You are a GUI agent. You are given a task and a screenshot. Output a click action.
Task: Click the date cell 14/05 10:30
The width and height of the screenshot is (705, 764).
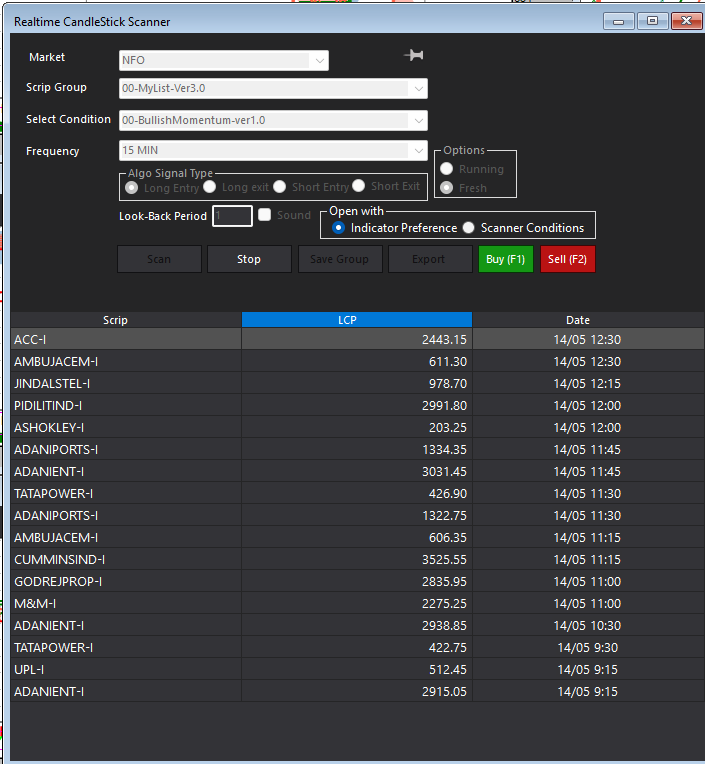pyautogui.click(x=587, y=625)
